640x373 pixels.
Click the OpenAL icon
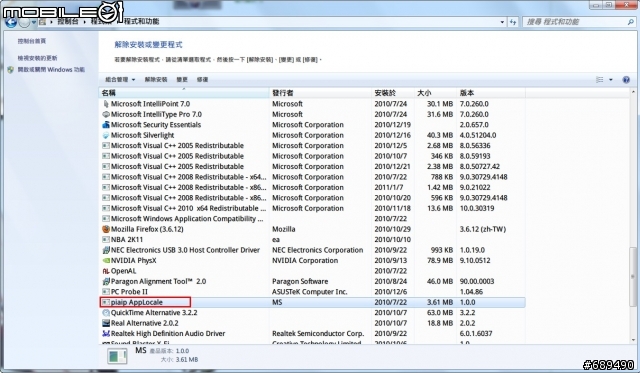tap(106, 271)
